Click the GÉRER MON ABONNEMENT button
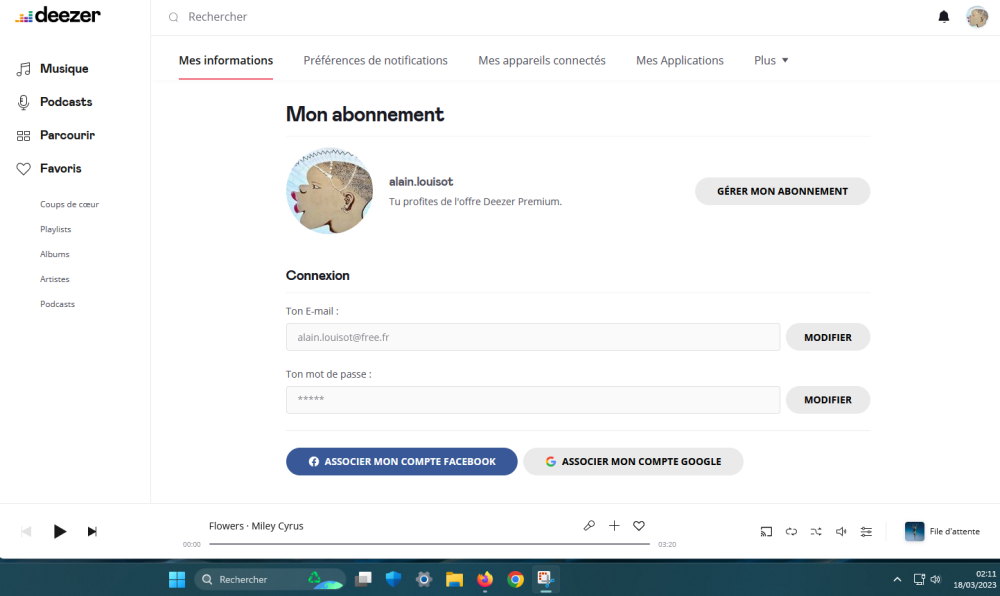This screenshot has height=596, width=1000. point(782,191)
